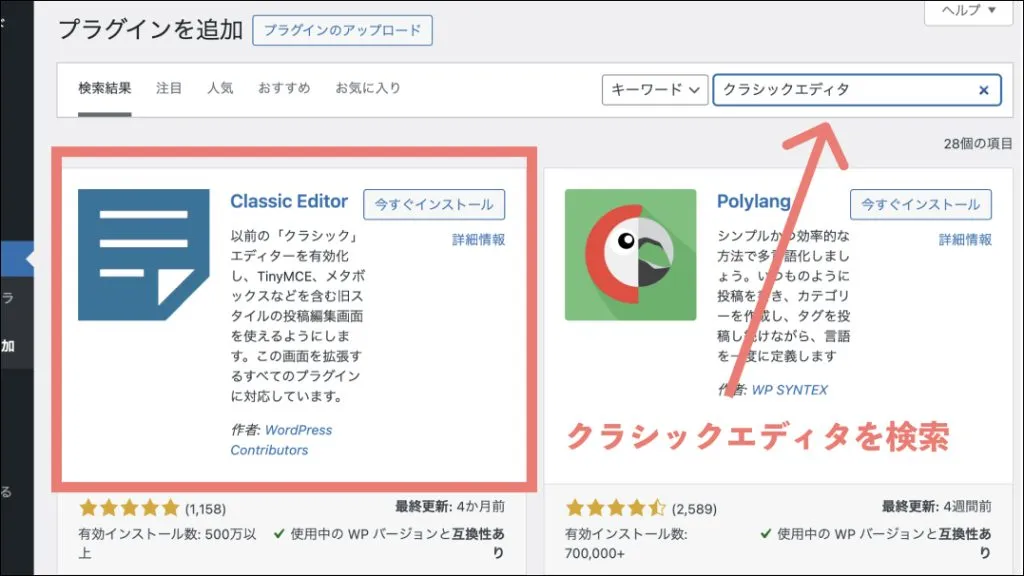The height and width of the screenshot is (576, 1024).
Task: Click the Polylang parrot plugin icon
Action: pos(630,255)
